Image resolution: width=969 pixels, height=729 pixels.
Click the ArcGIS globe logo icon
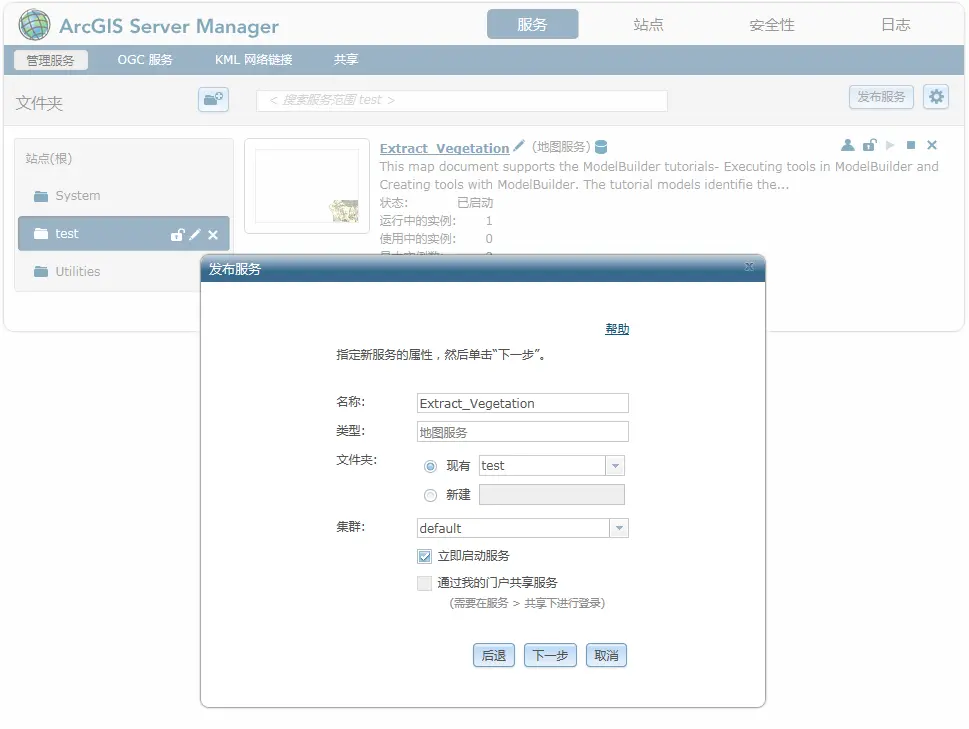click(x=34, y=25)
